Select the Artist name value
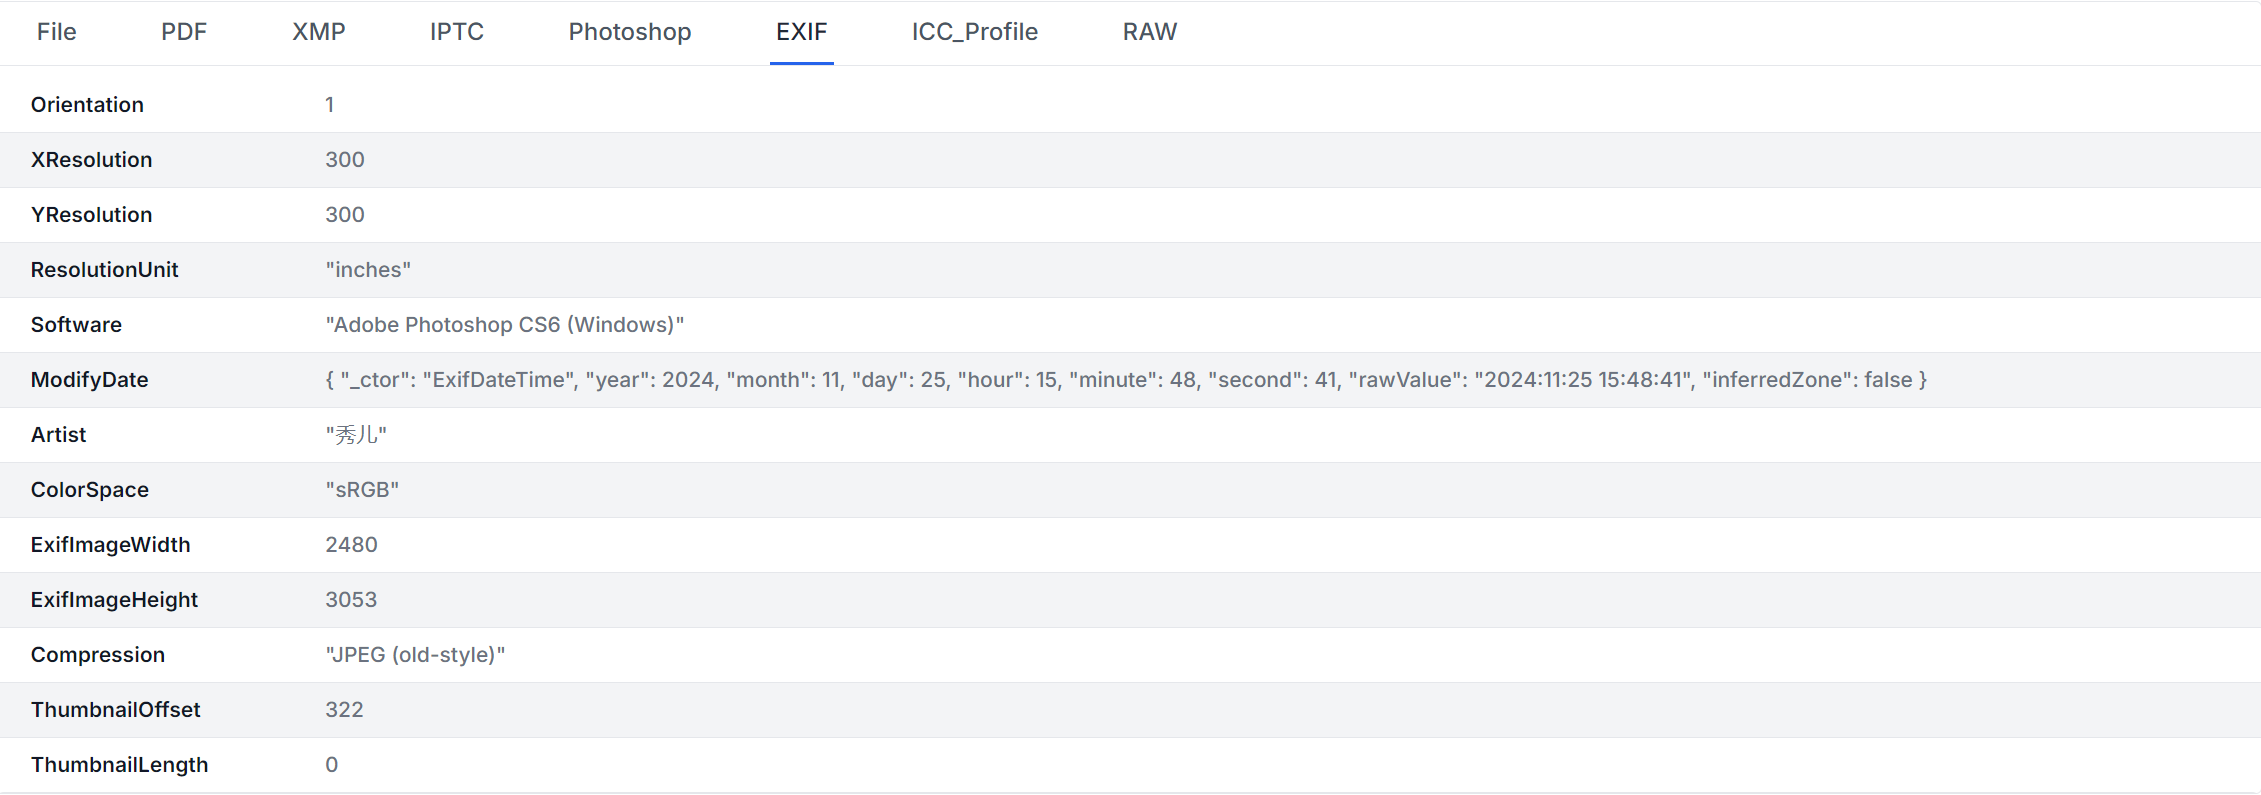This screenshot has width=2261, height=795. (x=355, y=435)
